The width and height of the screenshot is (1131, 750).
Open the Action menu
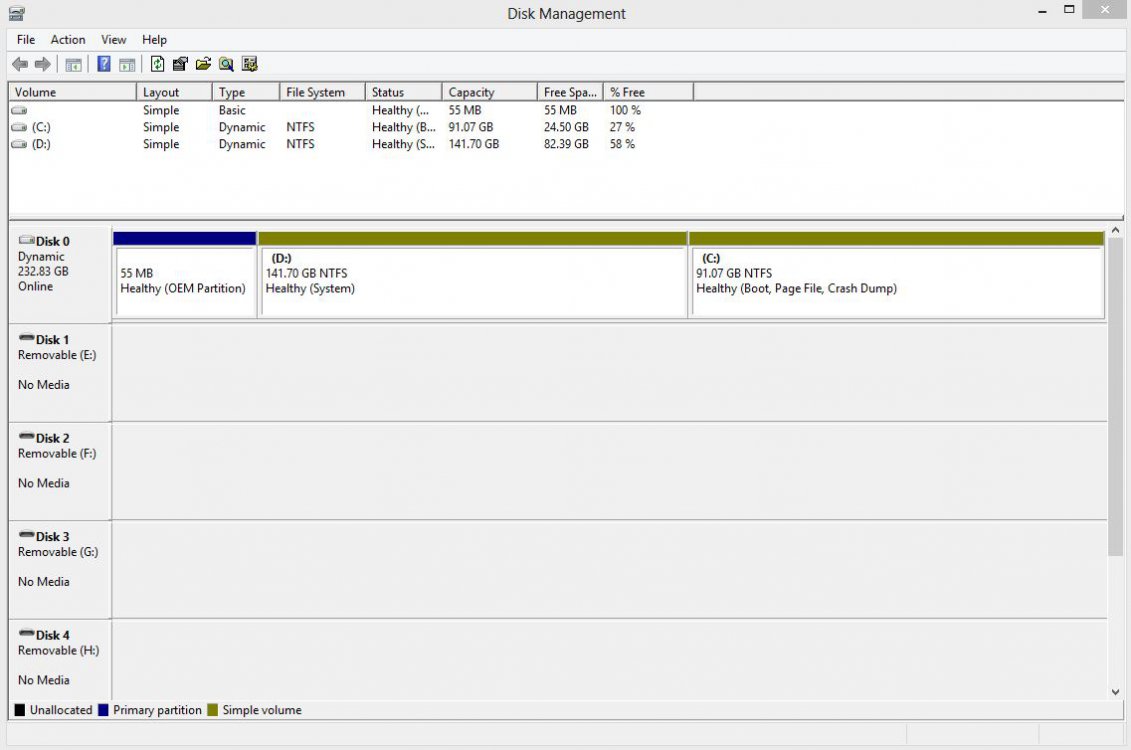pyautogui.click(x=67, y=39)
